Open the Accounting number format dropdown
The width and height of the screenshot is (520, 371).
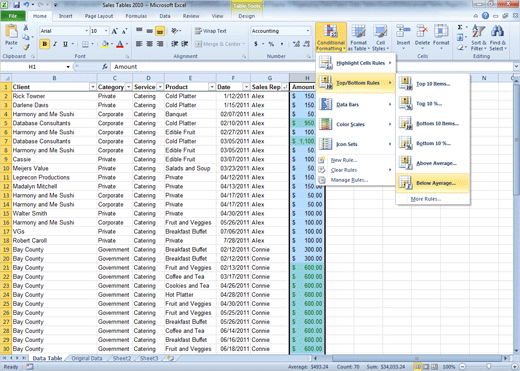(308, 31)
